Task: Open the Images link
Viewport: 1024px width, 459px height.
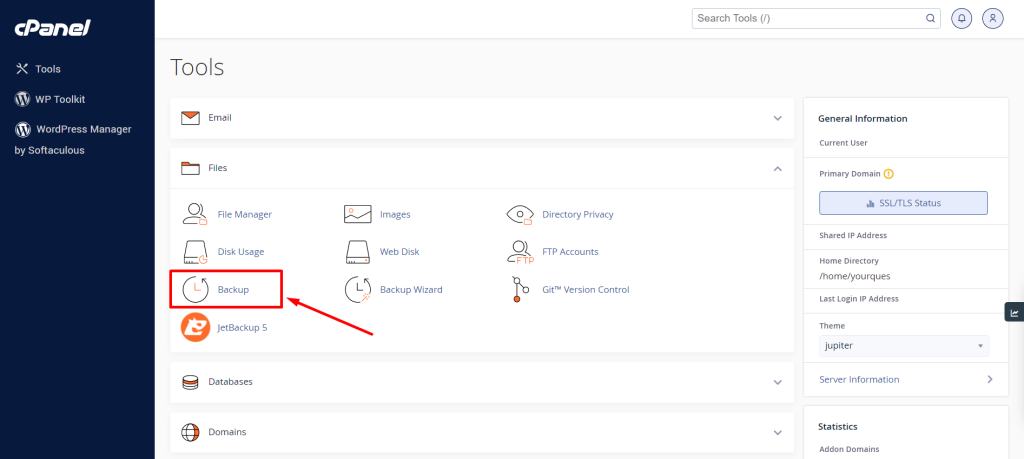Action: 395,214
